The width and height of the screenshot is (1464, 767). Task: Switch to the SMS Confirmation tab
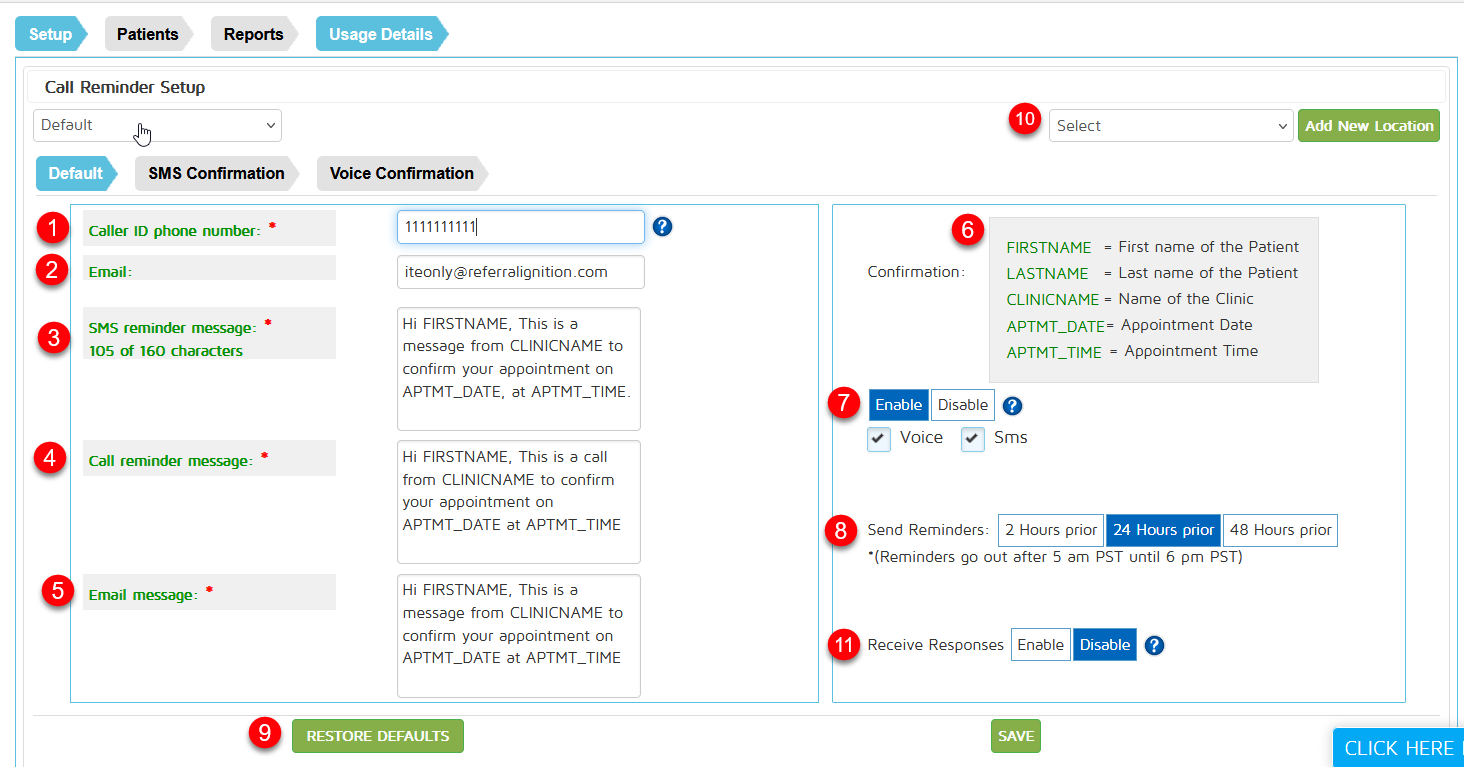(216, 173)
